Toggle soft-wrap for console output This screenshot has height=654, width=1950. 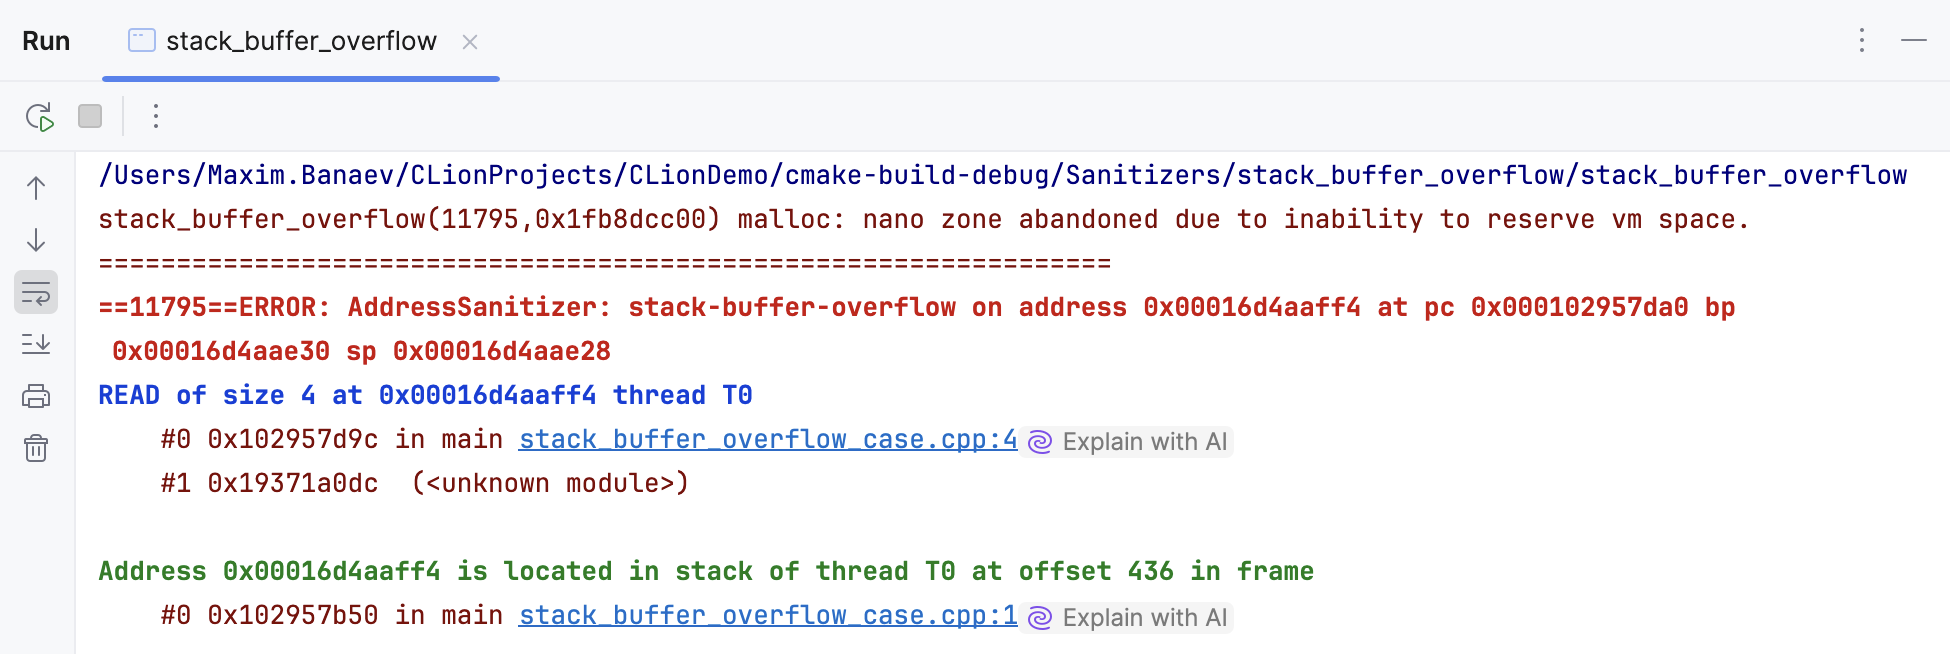tap(36, 292)
